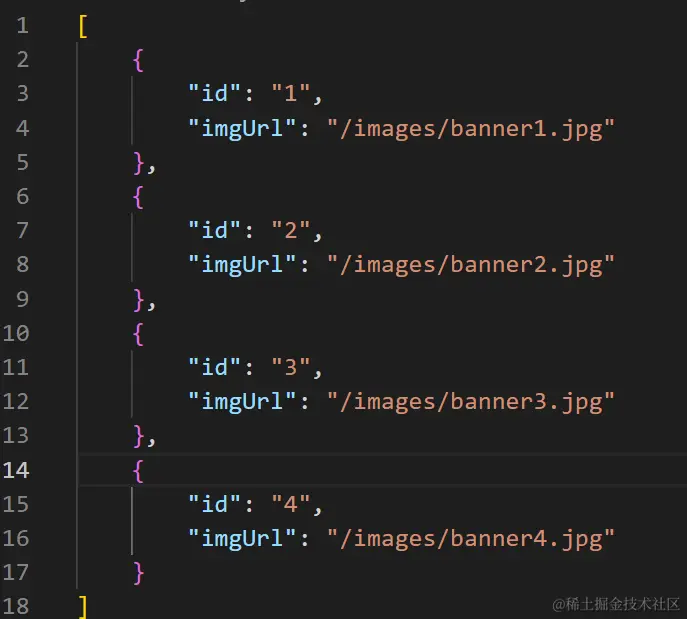
Task: Click the "imgUrl" key on line 8
Action: pyautogui.click(x=242, y=266)
